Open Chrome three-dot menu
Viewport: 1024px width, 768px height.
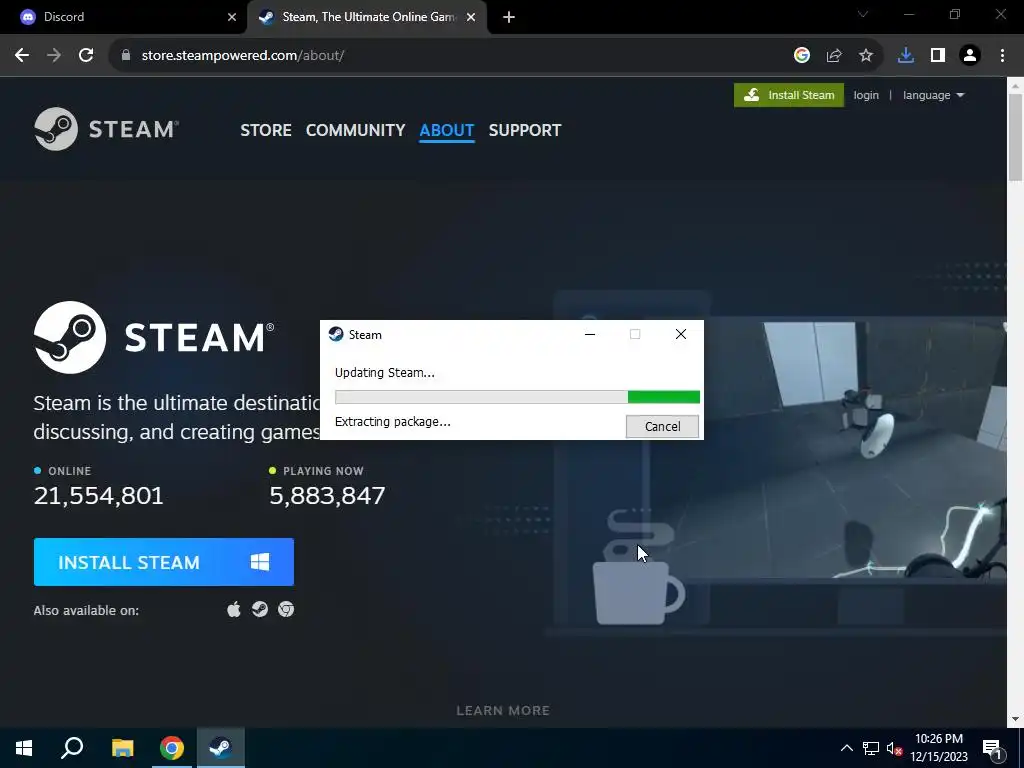1002,56
